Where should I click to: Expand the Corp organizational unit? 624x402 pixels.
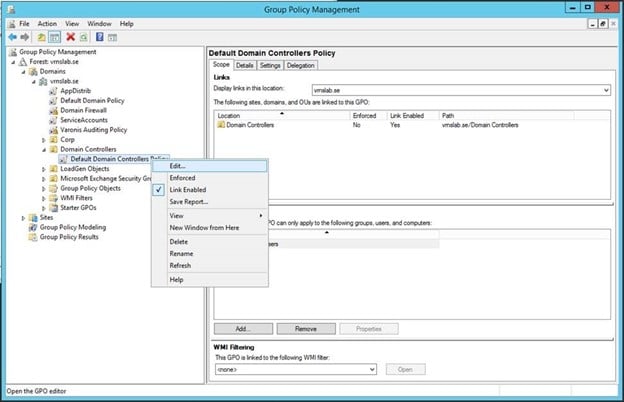[x=43, y=139]
